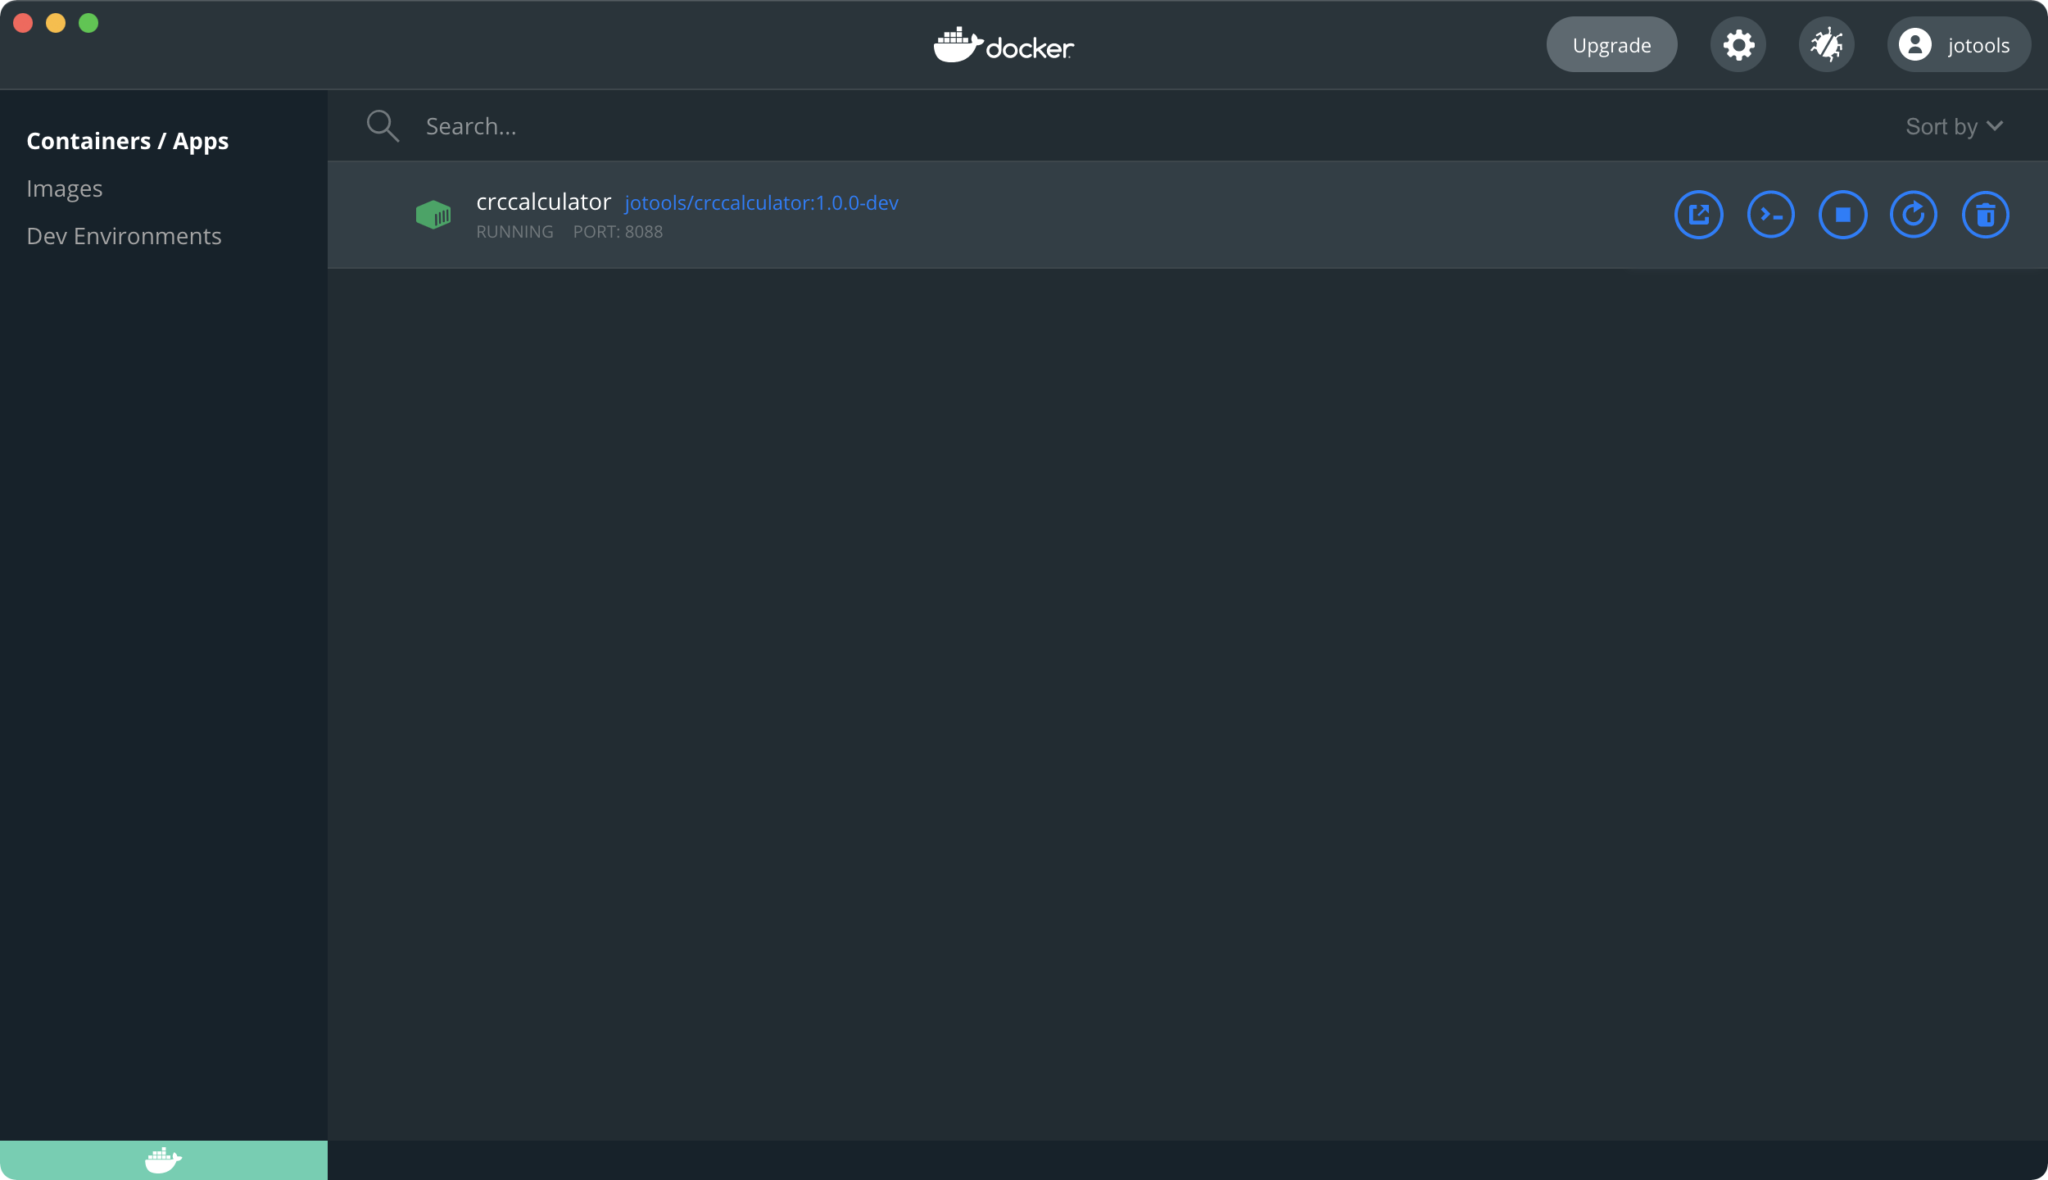Open Docker settings gear
Viewport: 2048px width, 1180px height.
click(1738, 45)
